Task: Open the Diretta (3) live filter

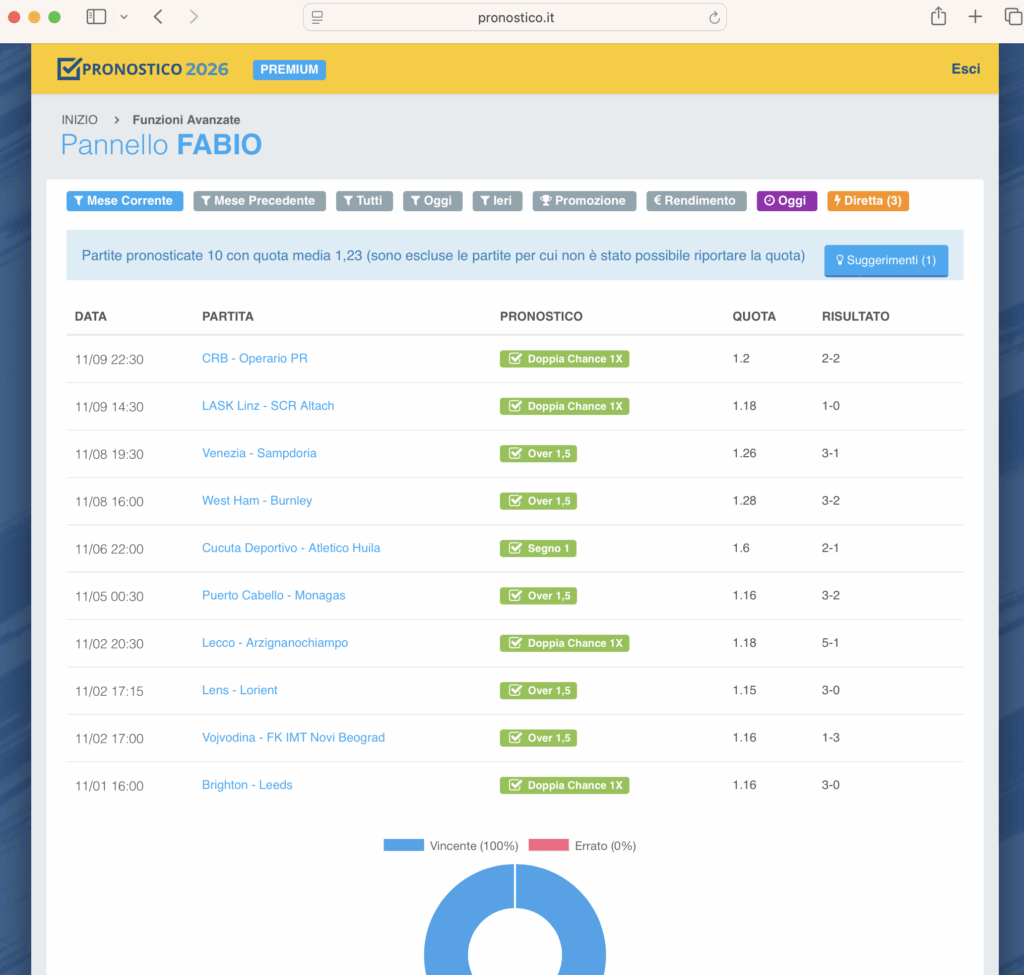Action: tap(867, 201)
